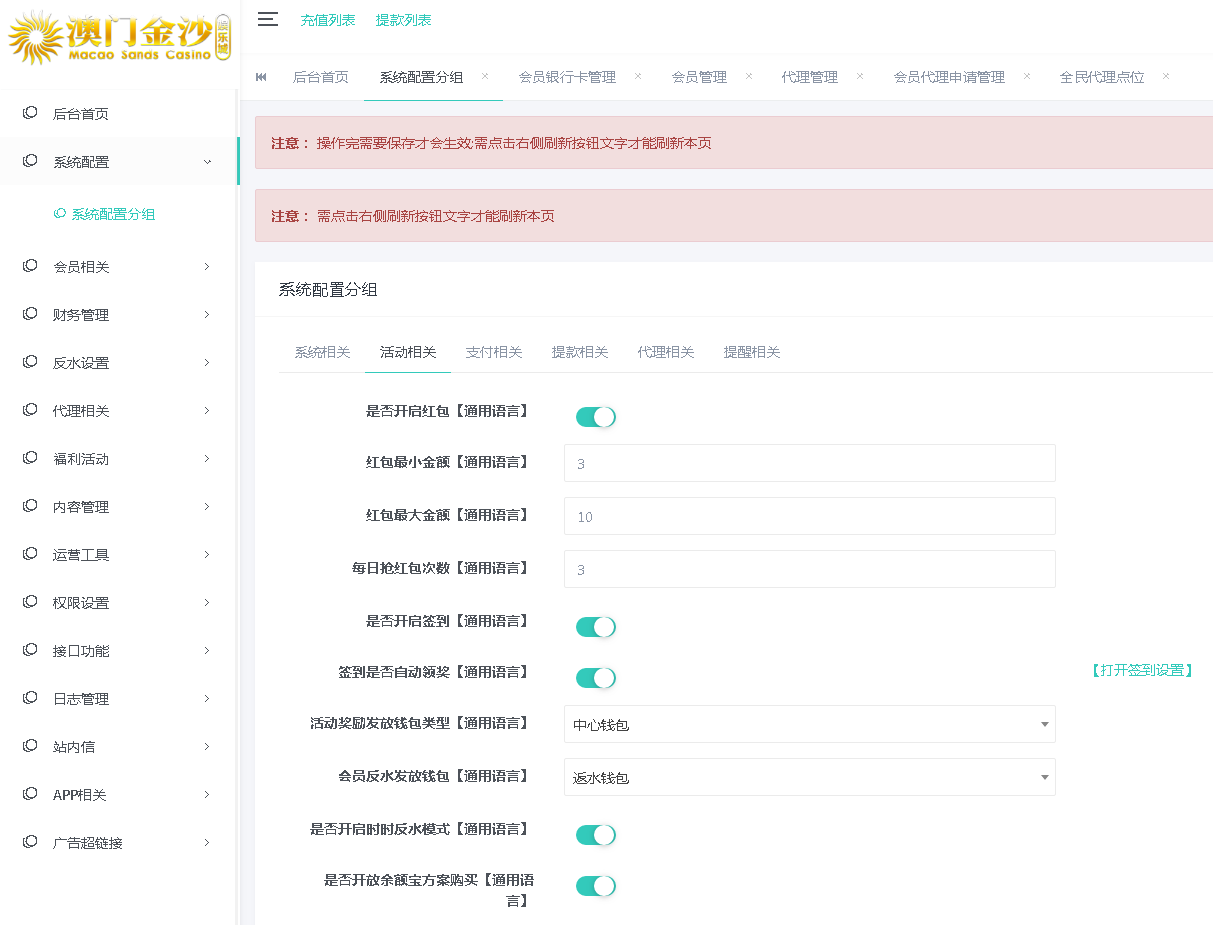Screen dimensions: 1213x925
Task: Click the refresh icon beside 系统配置分组
Action: [58, 214]
